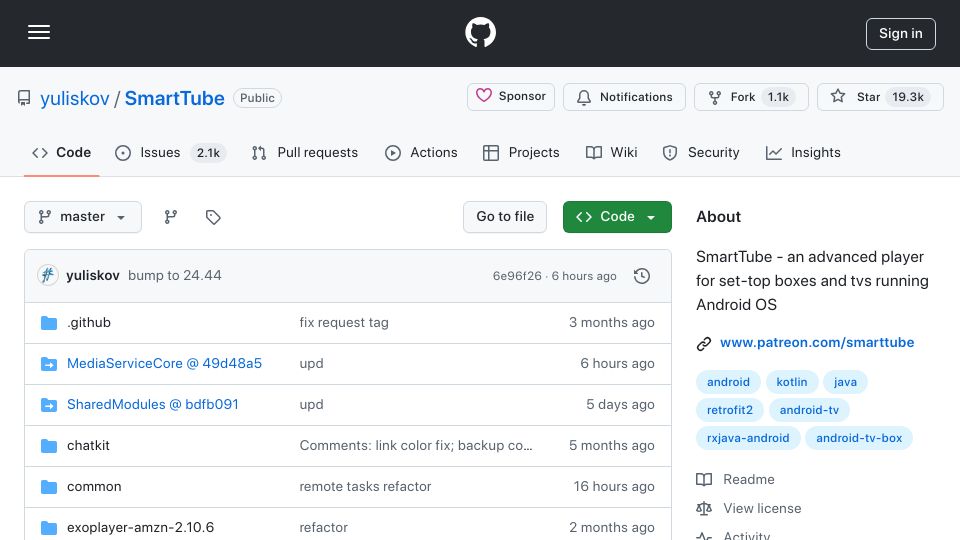
Task: Open the yuliskov owner profile link
Action: (x=75, y=98)
